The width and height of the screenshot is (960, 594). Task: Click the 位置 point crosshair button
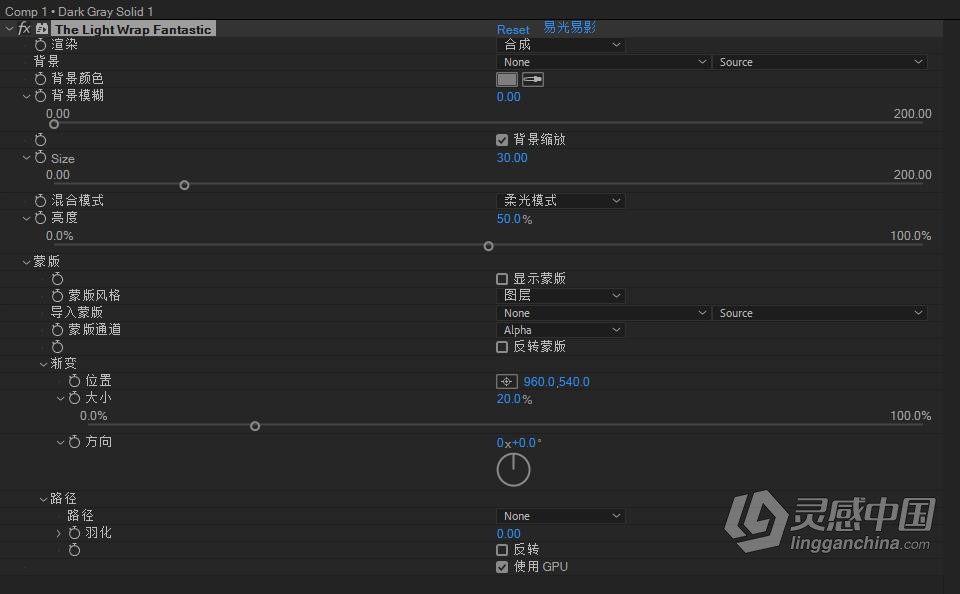[x=506, y=382]
